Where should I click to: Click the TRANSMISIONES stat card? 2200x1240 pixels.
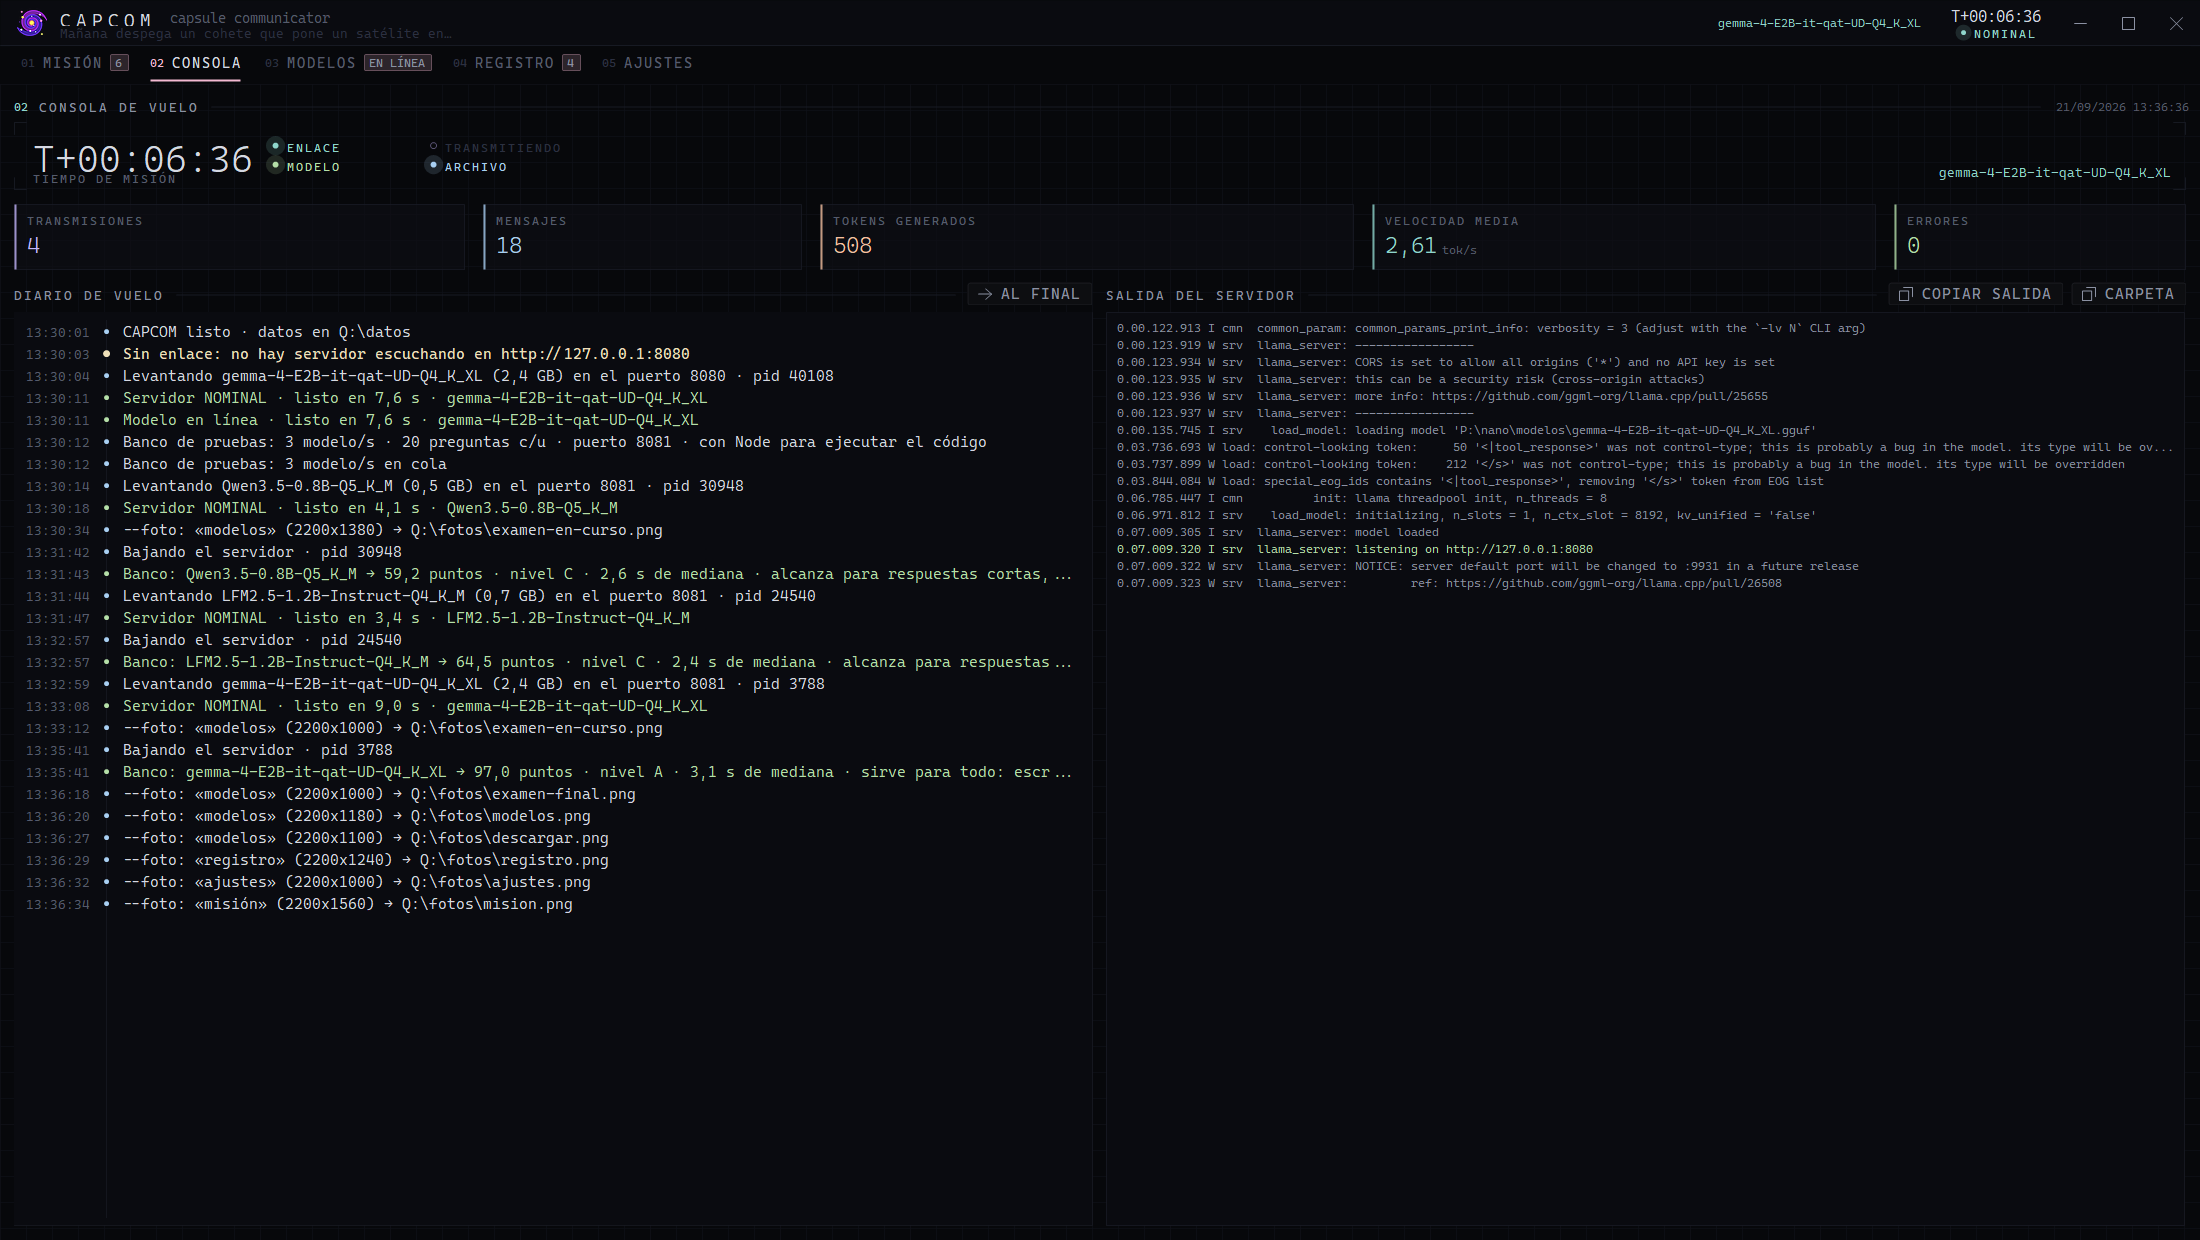click(240, 237)
